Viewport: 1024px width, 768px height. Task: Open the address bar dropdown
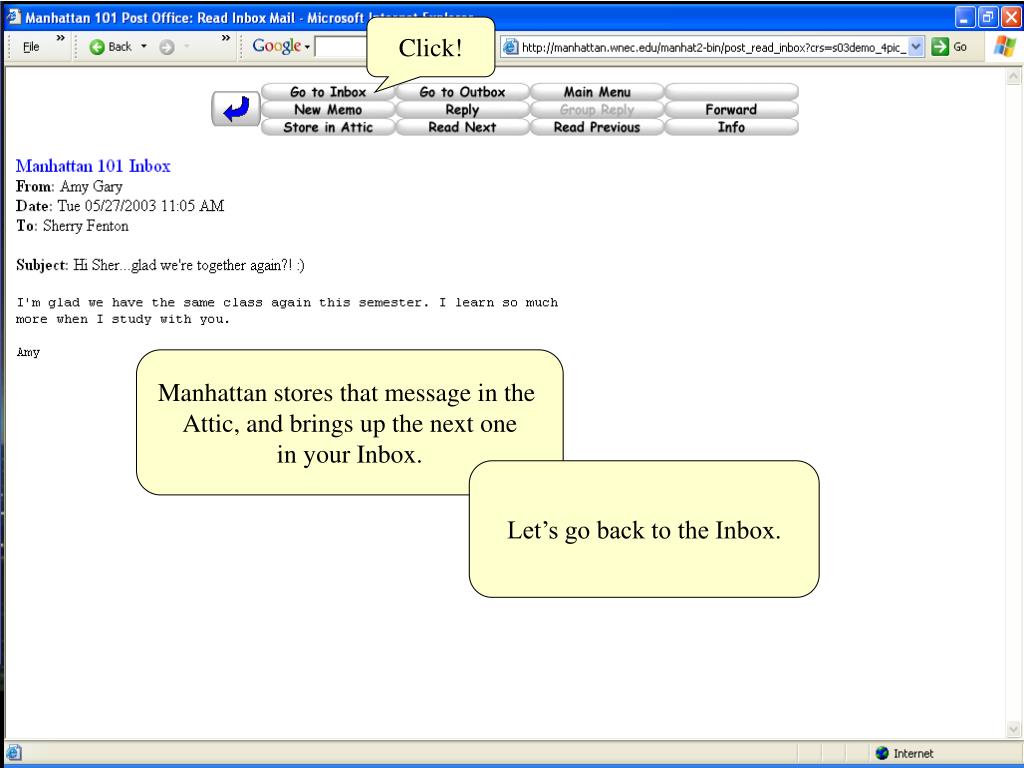click(x=916, y=47)
